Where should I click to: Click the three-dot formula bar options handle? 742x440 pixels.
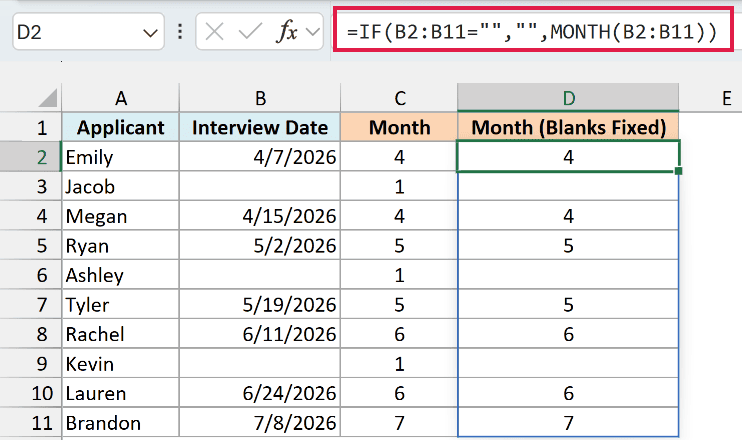click(180, 32)
